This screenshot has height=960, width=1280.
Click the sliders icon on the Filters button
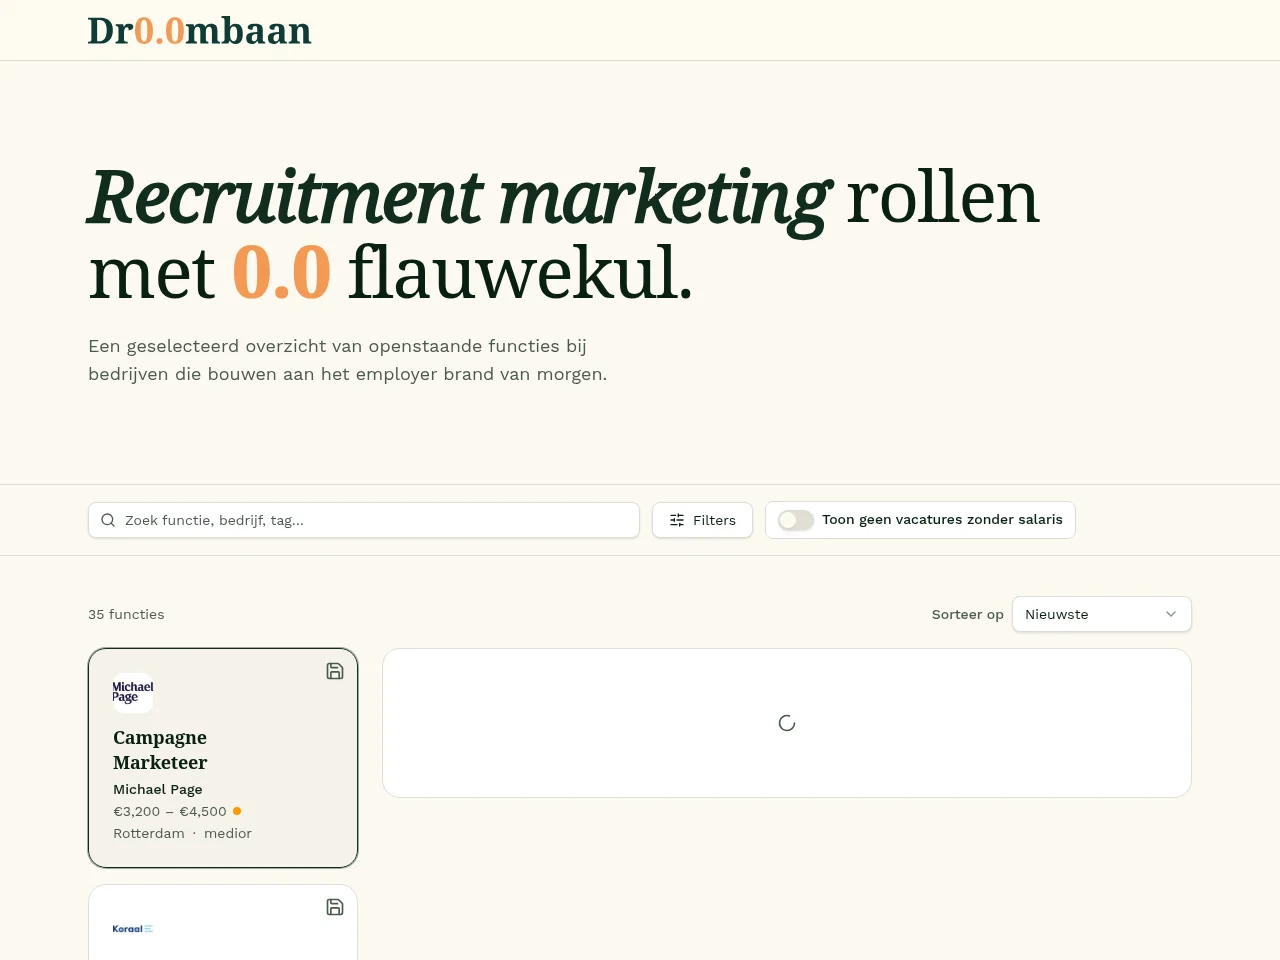click(677, 520)
